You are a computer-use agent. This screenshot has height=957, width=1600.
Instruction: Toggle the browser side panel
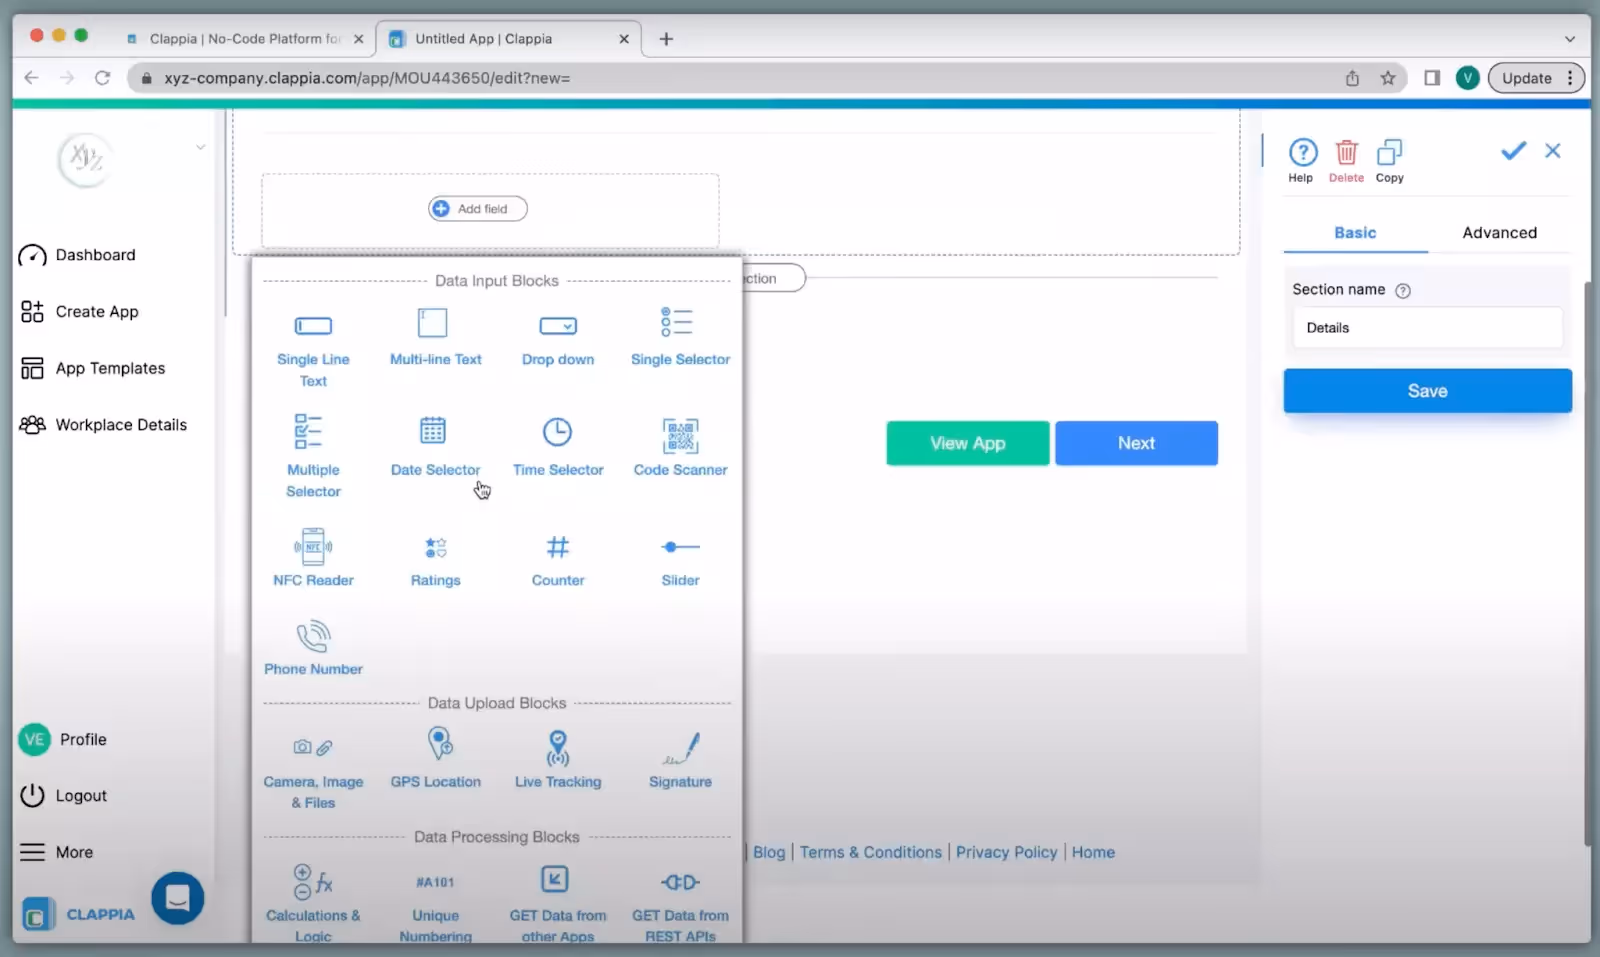point(1432,78)
